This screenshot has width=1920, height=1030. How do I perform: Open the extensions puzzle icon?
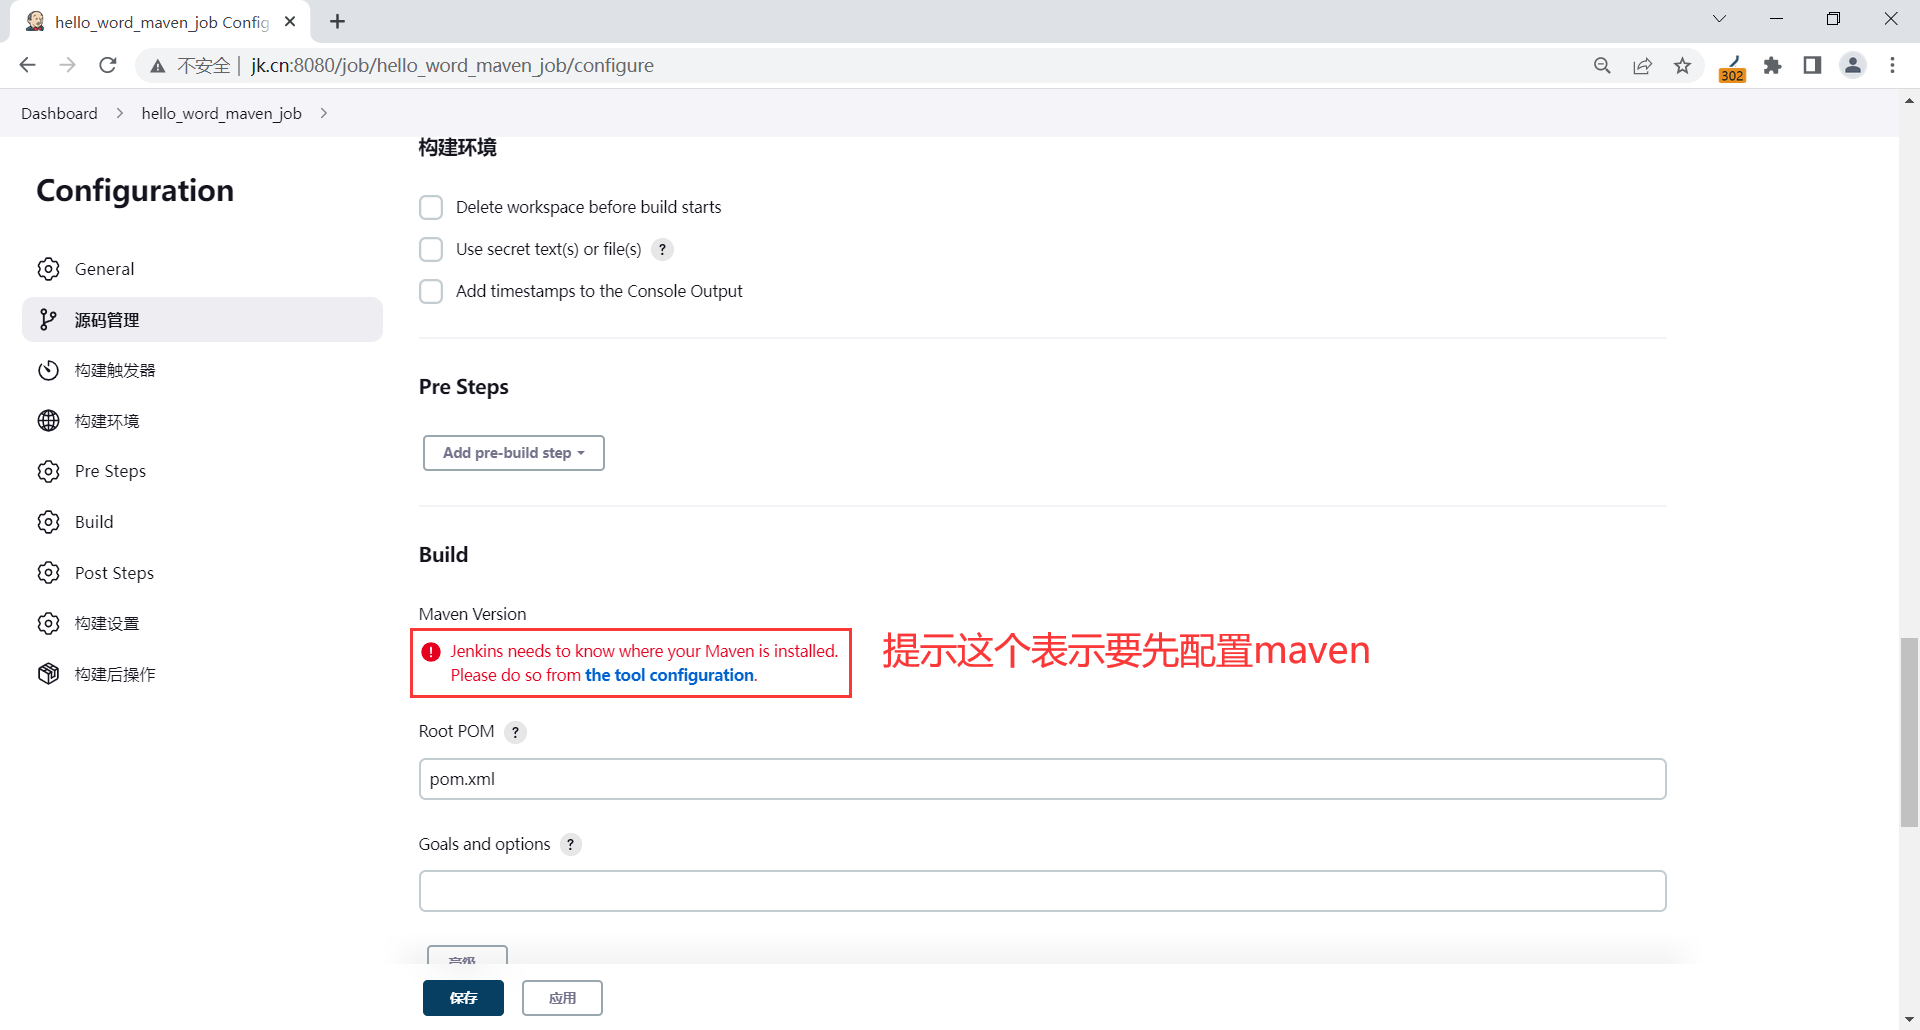coord(1772,65)
